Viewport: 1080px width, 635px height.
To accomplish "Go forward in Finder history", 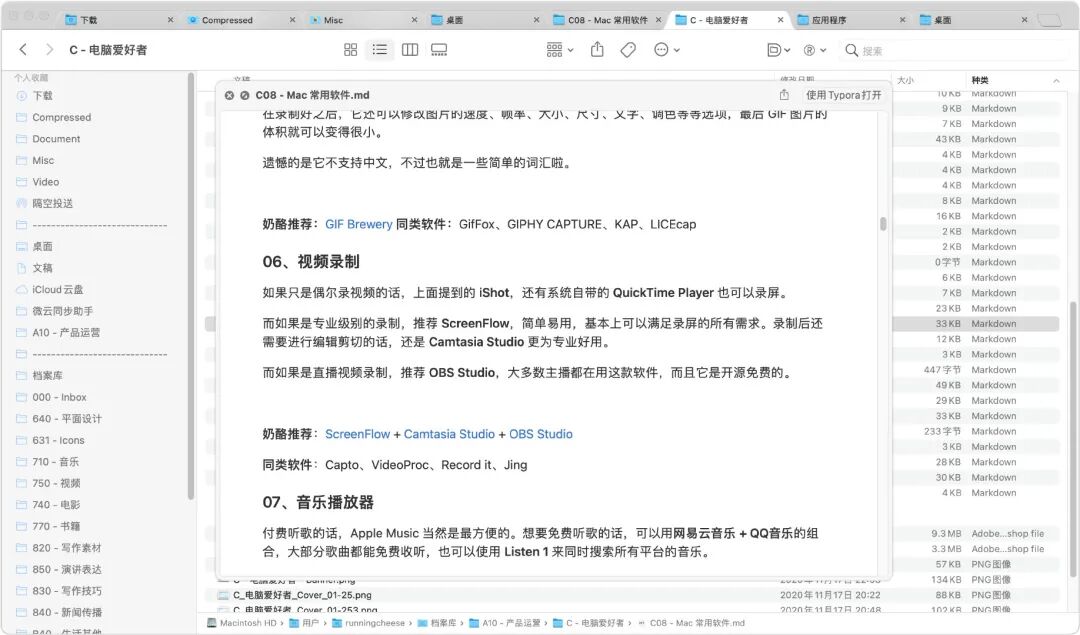I will click(x=49, y=50).
